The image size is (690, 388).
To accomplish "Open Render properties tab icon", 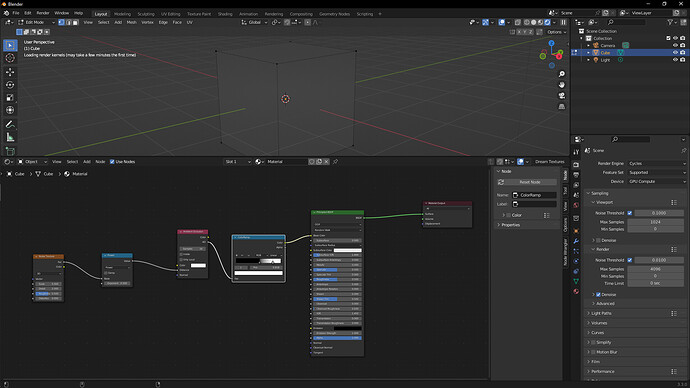I will coord(576,165).
